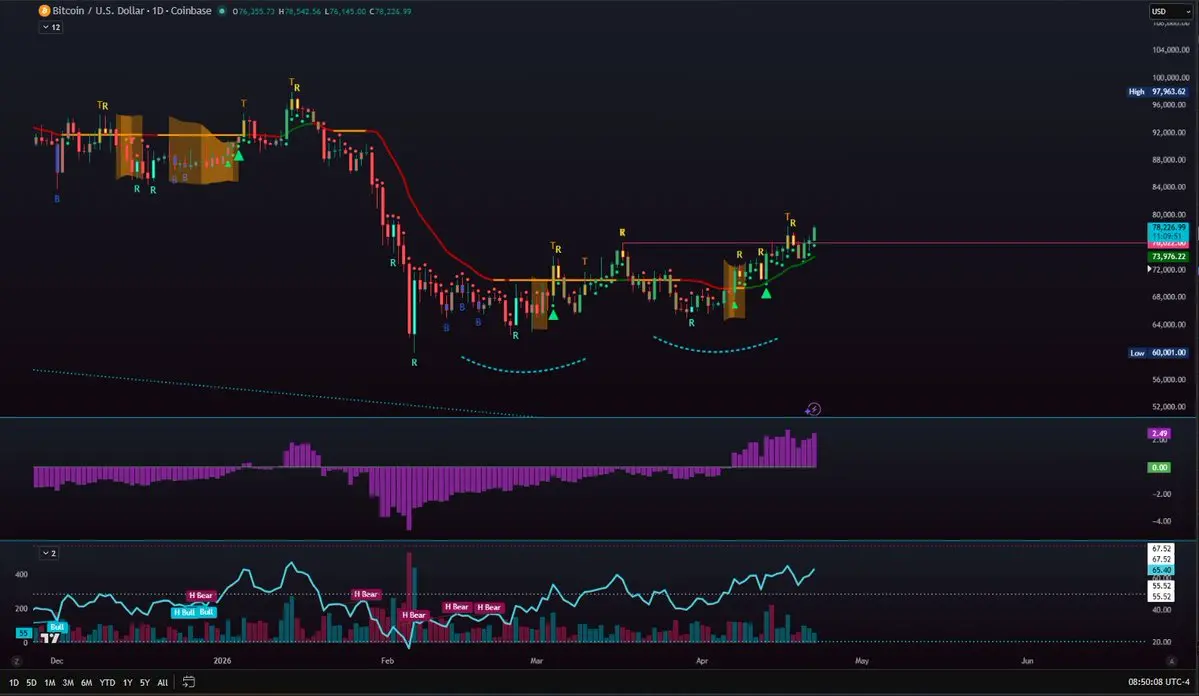Click the 08:50:08 UTC-4 clock
The image size is (1199, 696).
pyautogui.click(x=1158, y=681)
